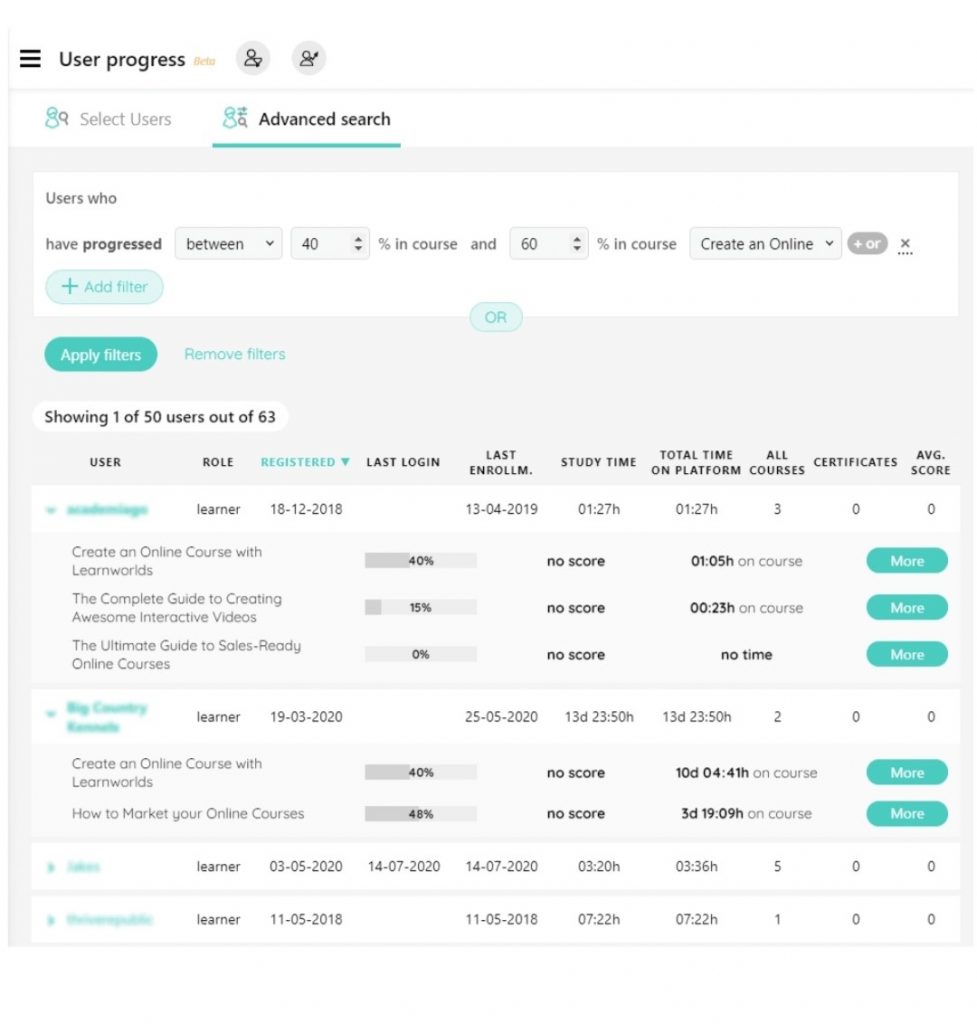Click the first user icon beside Beta

pyautogui.click(x=253, y=58)
